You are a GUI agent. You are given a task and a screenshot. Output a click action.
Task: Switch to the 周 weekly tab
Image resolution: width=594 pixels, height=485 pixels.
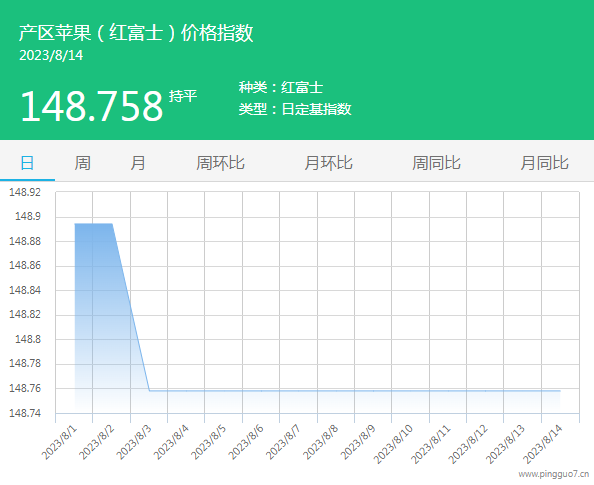[x=82, y=163]
